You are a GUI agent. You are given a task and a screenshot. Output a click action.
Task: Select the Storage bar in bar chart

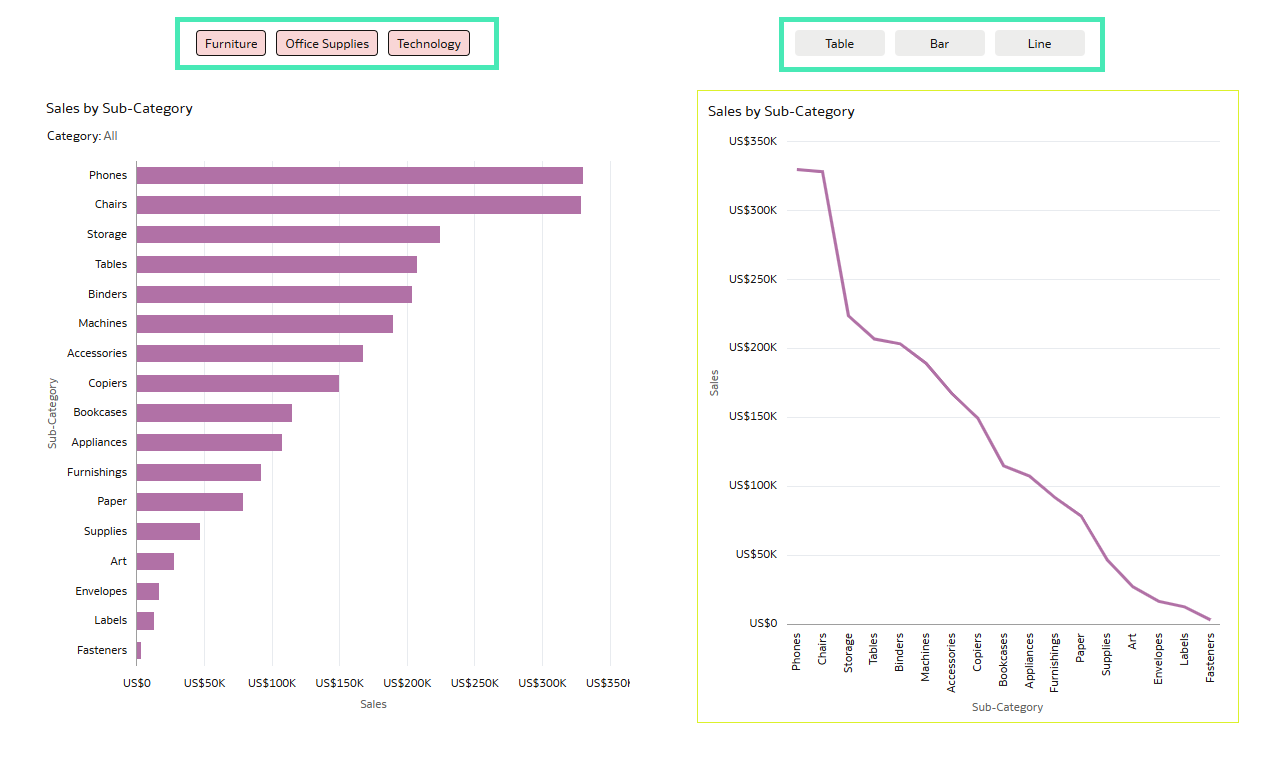(x=288, y=235)
